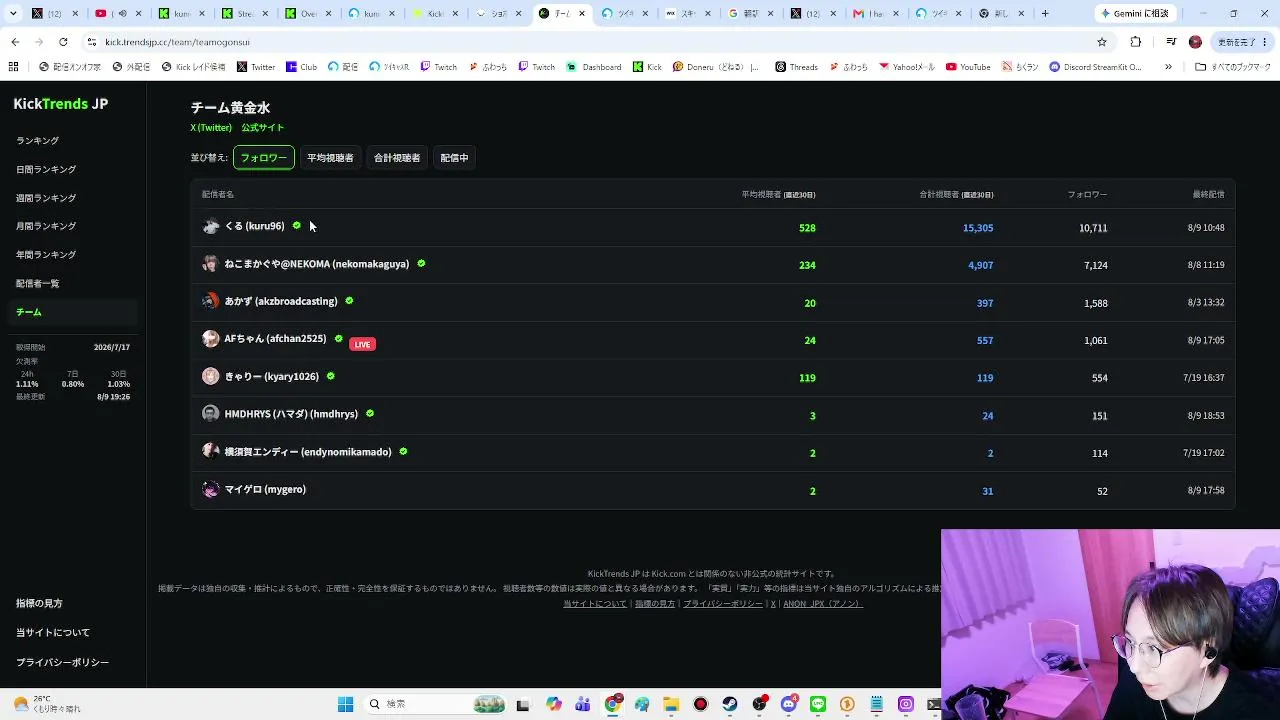Open Discord from the taskbar
Viewport: 1280px width, 720px height.
pos(789,704)
